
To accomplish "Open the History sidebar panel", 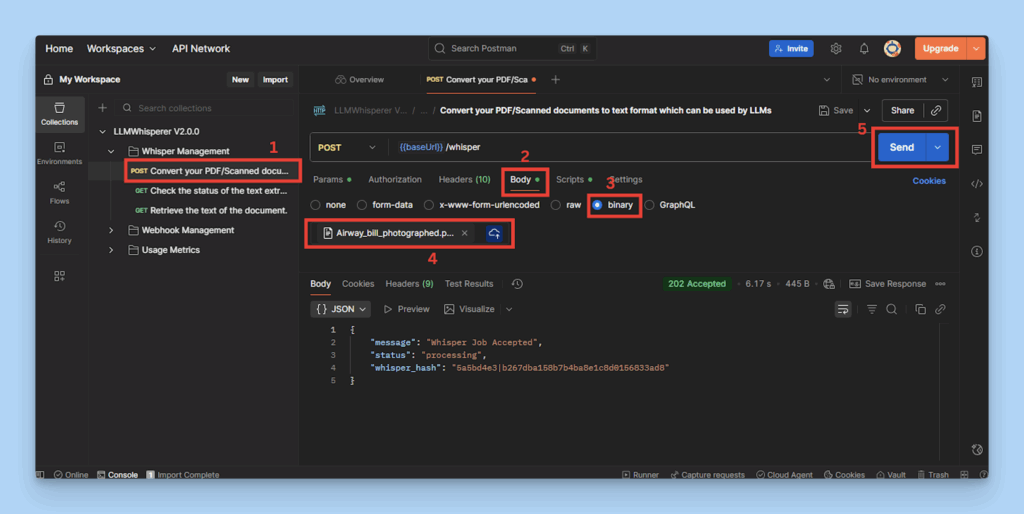I will tap(59, 231).
